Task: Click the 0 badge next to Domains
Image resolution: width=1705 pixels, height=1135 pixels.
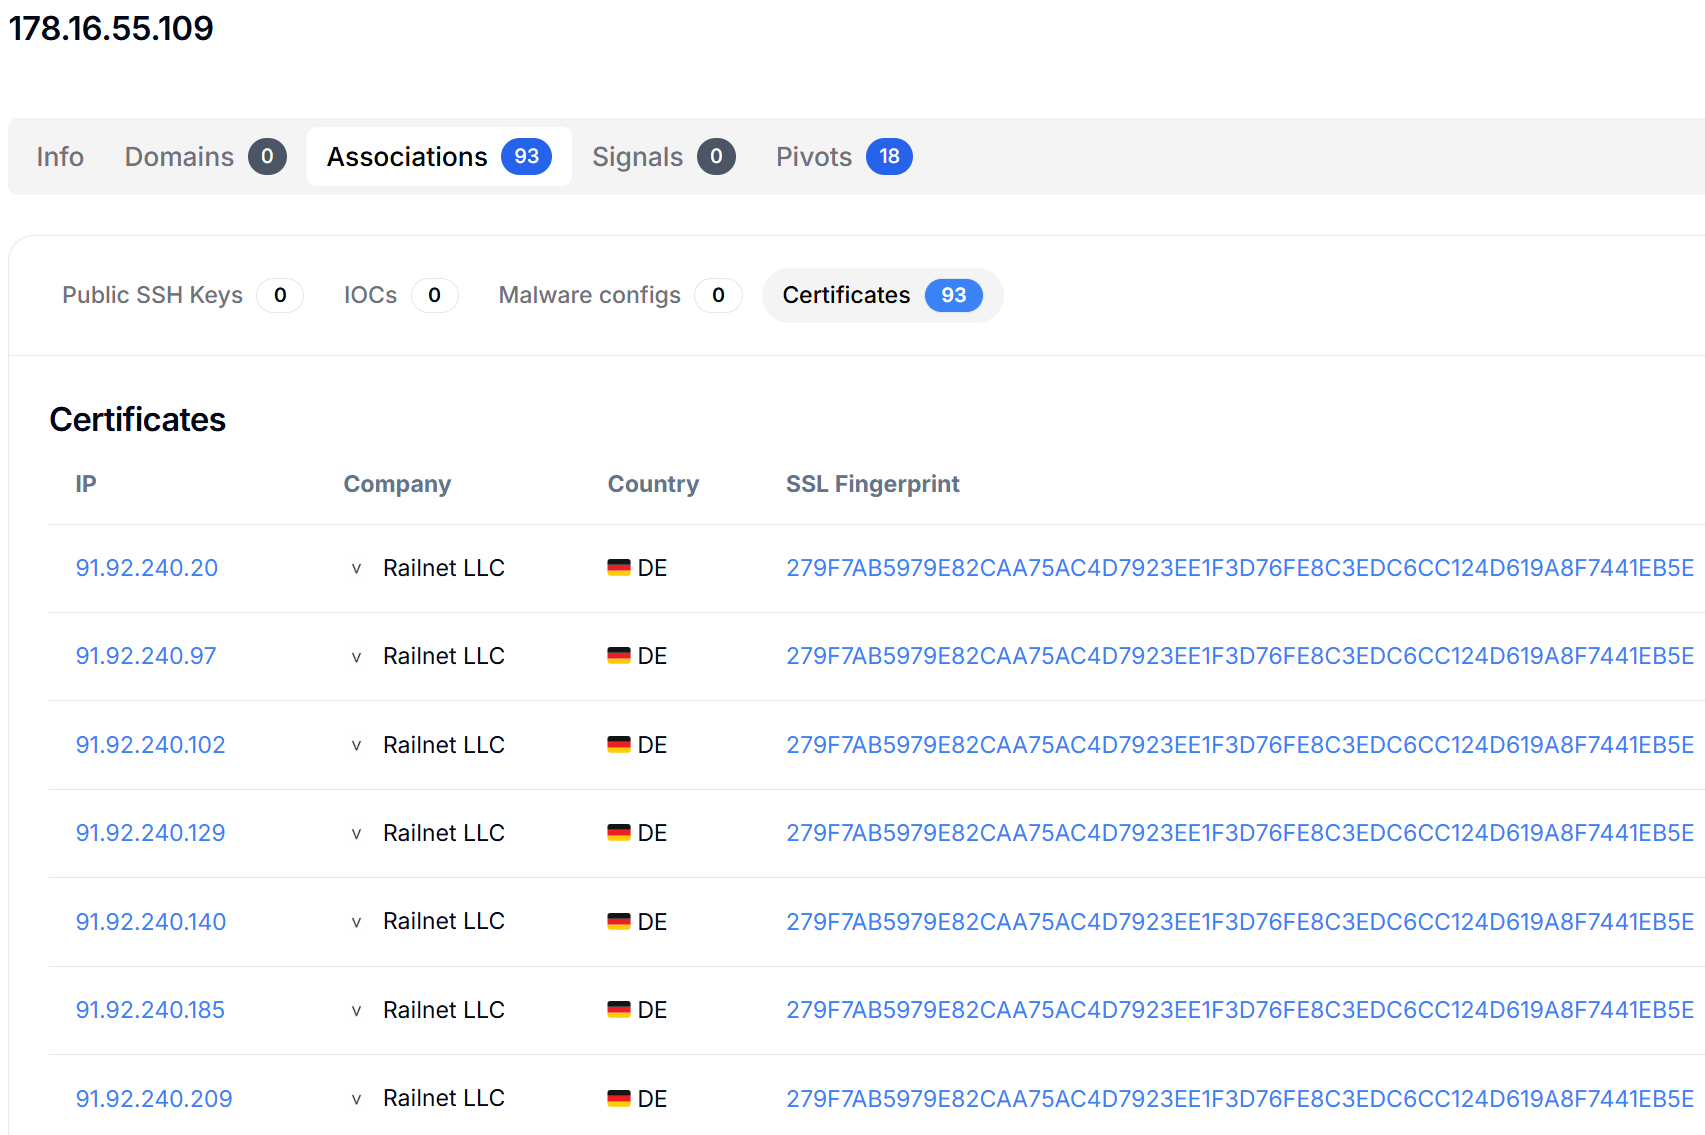Action: pos(266,156)
